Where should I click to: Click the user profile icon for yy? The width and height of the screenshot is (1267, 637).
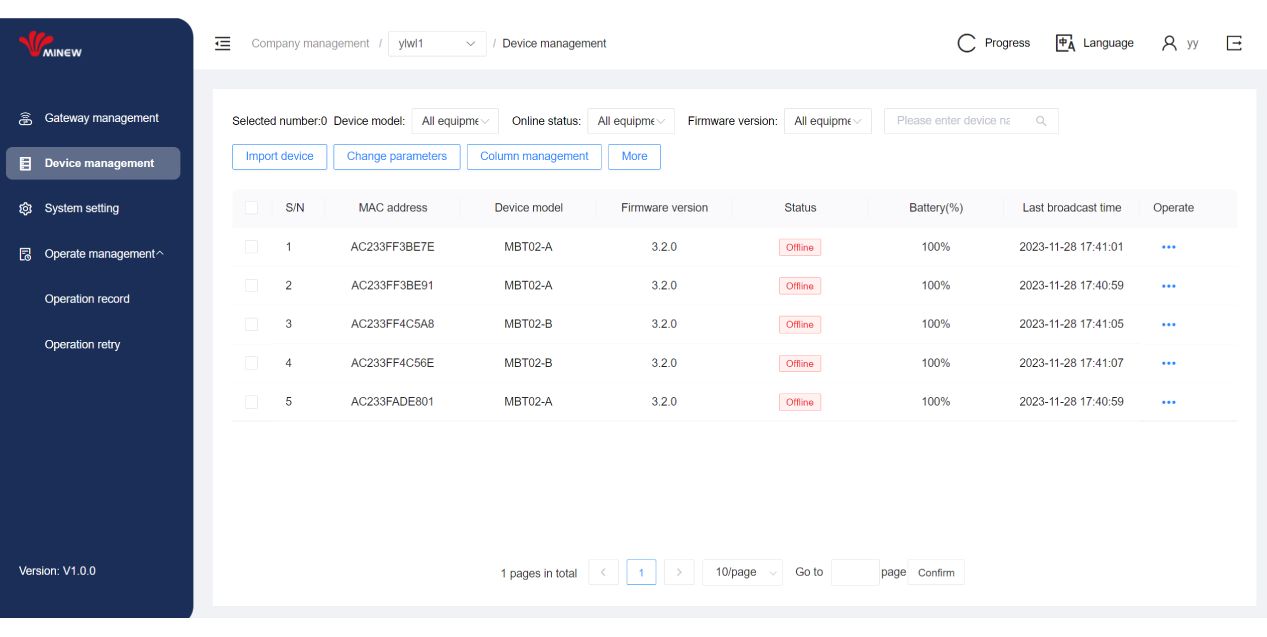[1169, 43]
